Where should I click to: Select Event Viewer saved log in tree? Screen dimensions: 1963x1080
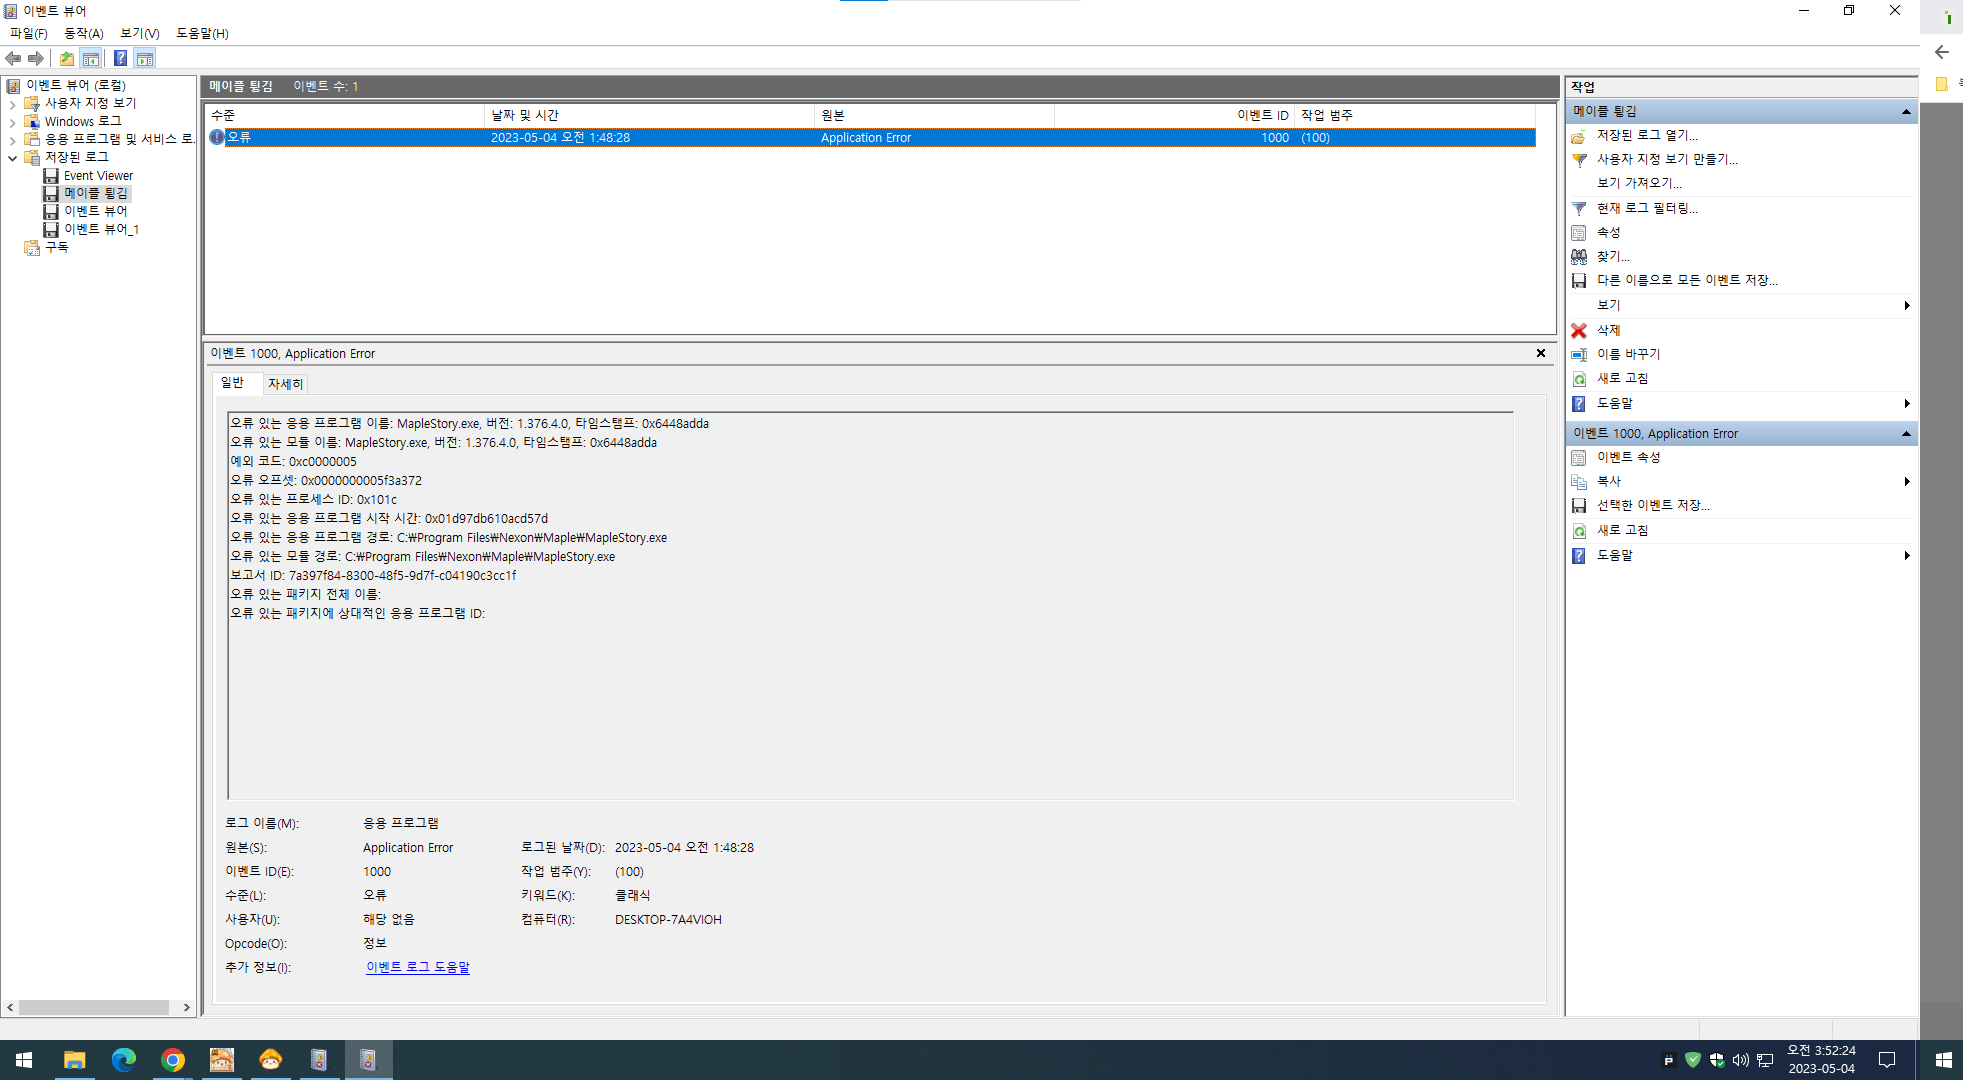click(x=98, y=175)
